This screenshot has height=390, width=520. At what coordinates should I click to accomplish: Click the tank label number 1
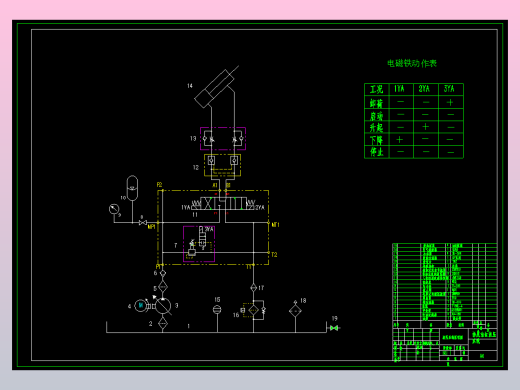coord(189,326)
